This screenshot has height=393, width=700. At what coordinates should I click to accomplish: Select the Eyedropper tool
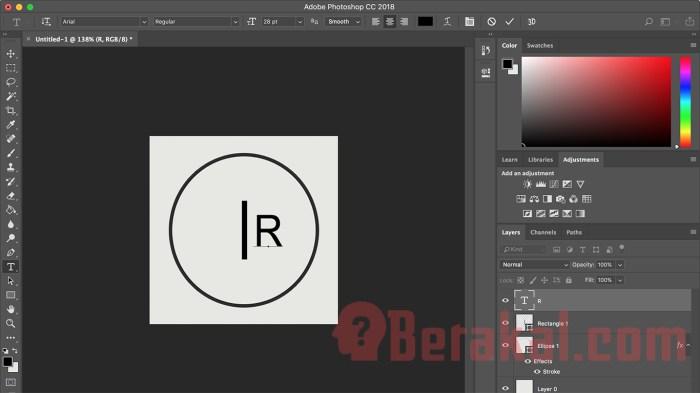pos(11,125)
